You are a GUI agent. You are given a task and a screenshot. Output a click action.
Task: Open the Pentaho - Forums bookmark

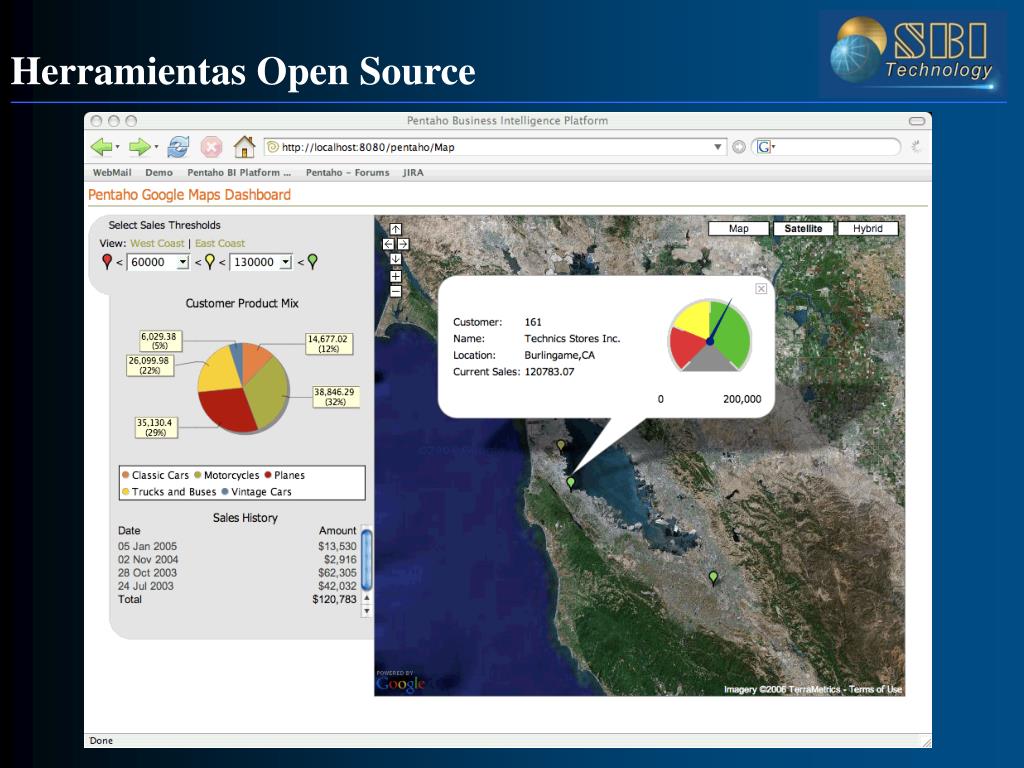[347, 172]
